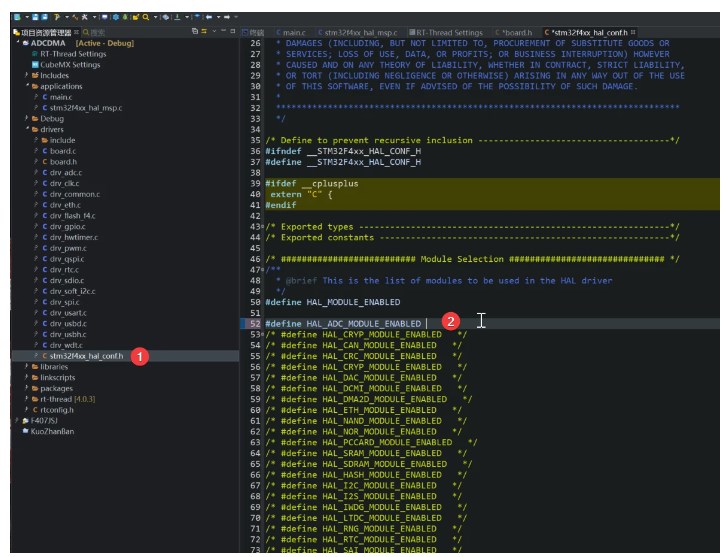
Task: Open CubeMX Settings in project tree
Action: coord(69,65)
